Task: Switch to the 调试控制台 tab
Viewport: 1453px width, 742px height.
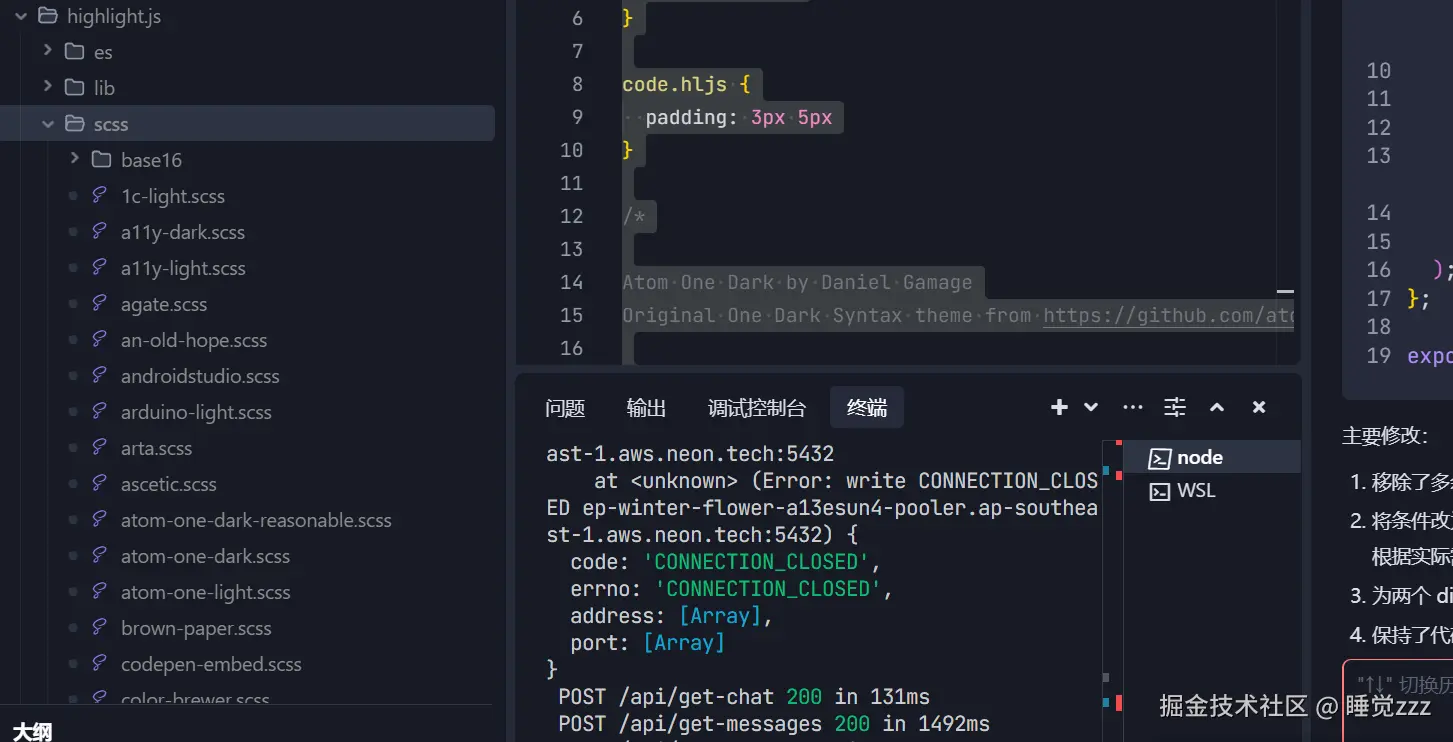Action: tap(756, 408)
